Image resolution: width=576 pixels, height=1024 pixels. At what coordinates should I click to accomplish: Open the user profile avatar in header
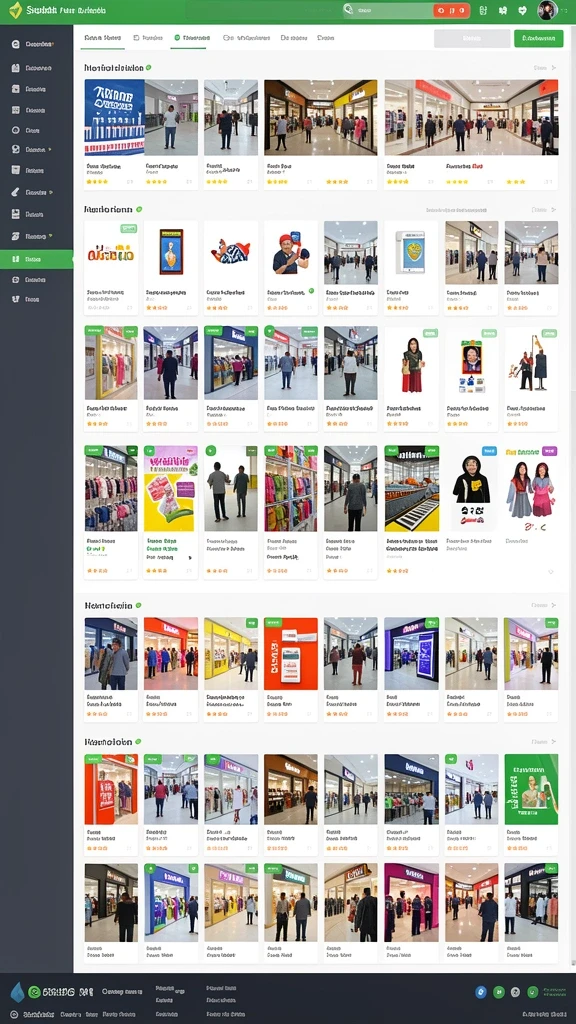tap(547, 10)
